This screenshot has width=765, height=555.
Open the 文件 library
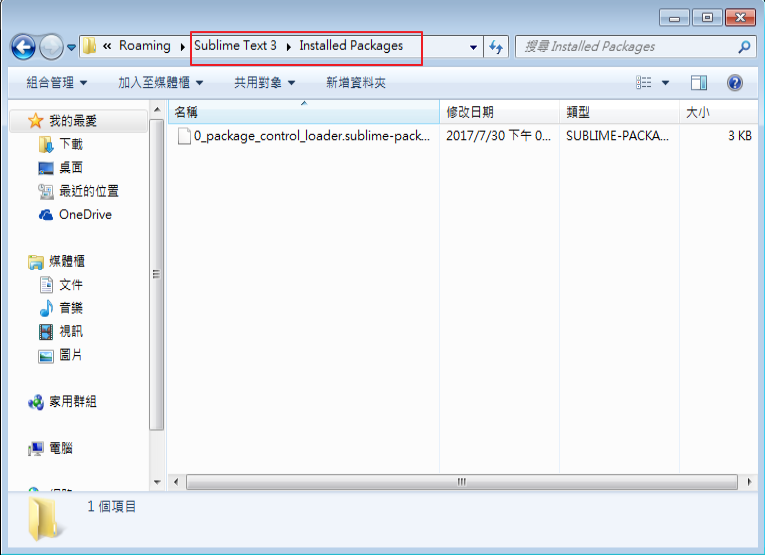[71, 284]
